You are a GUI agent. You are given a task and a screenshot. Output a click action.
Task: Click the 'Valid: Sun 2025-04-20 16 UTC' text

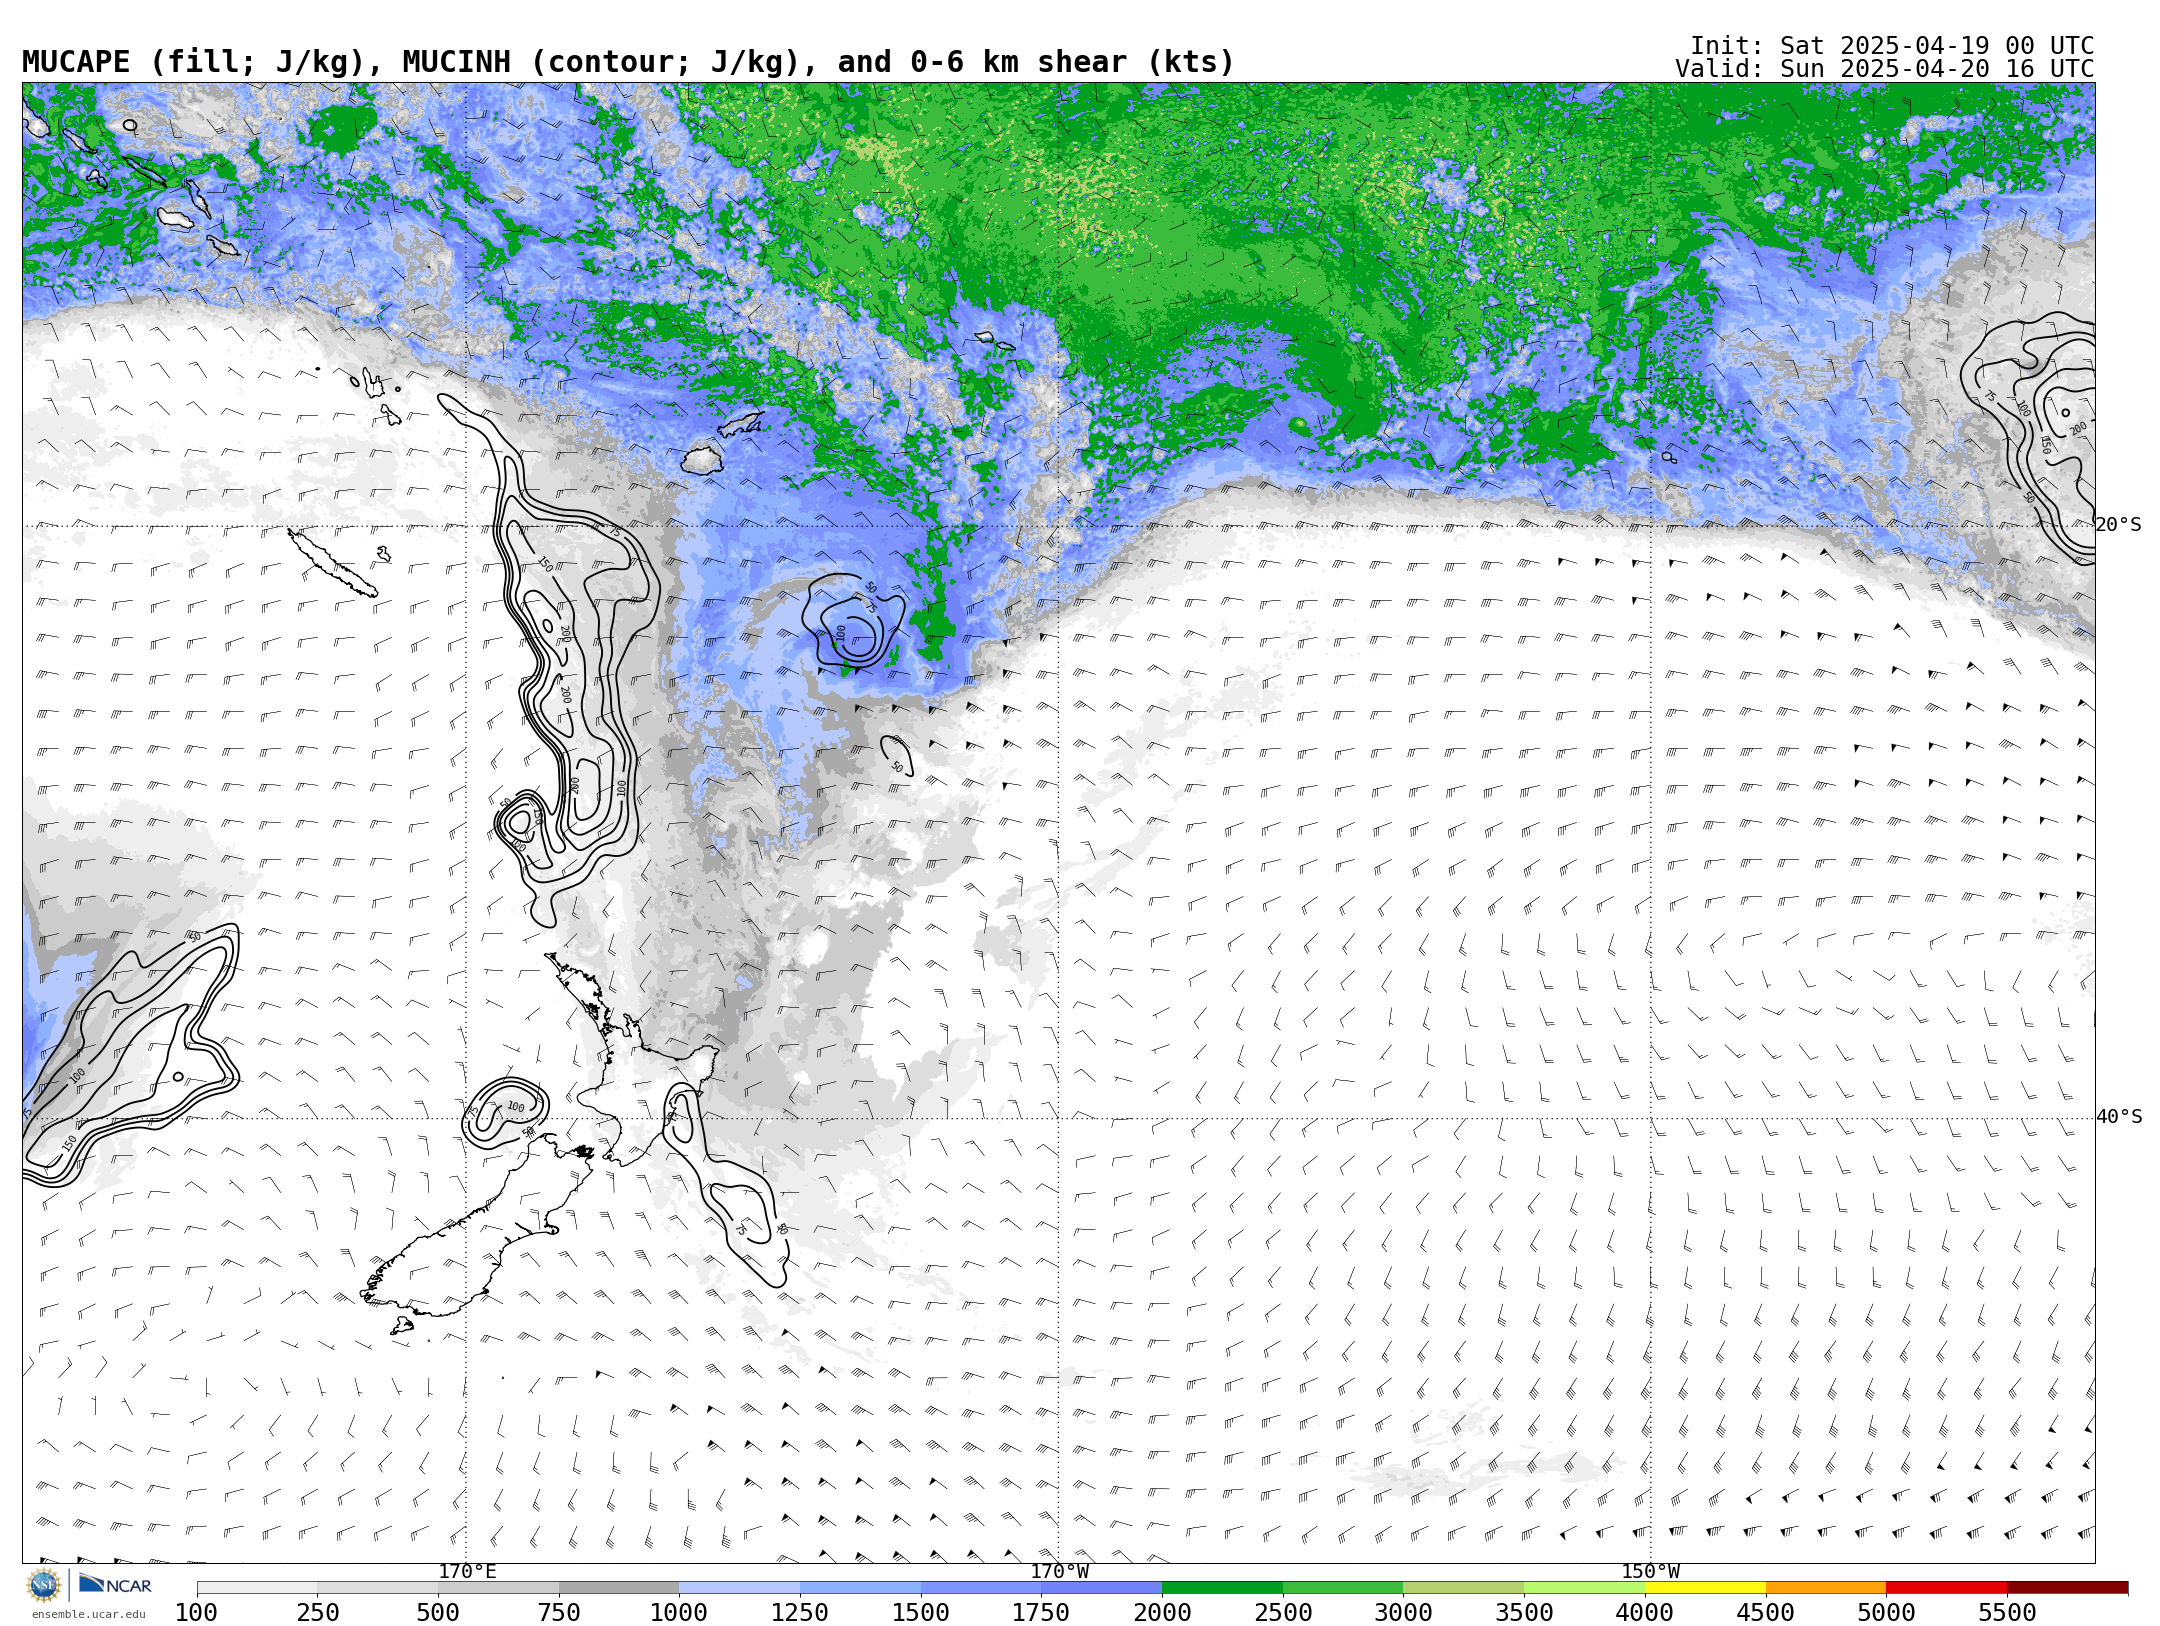point(1885,69)
